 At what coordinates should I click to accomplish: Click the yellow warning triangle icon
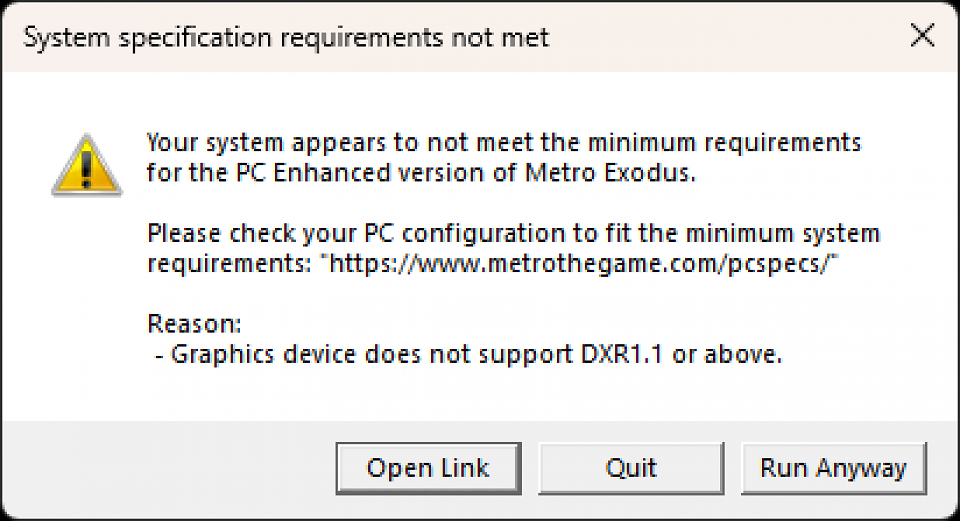(86, 166)
